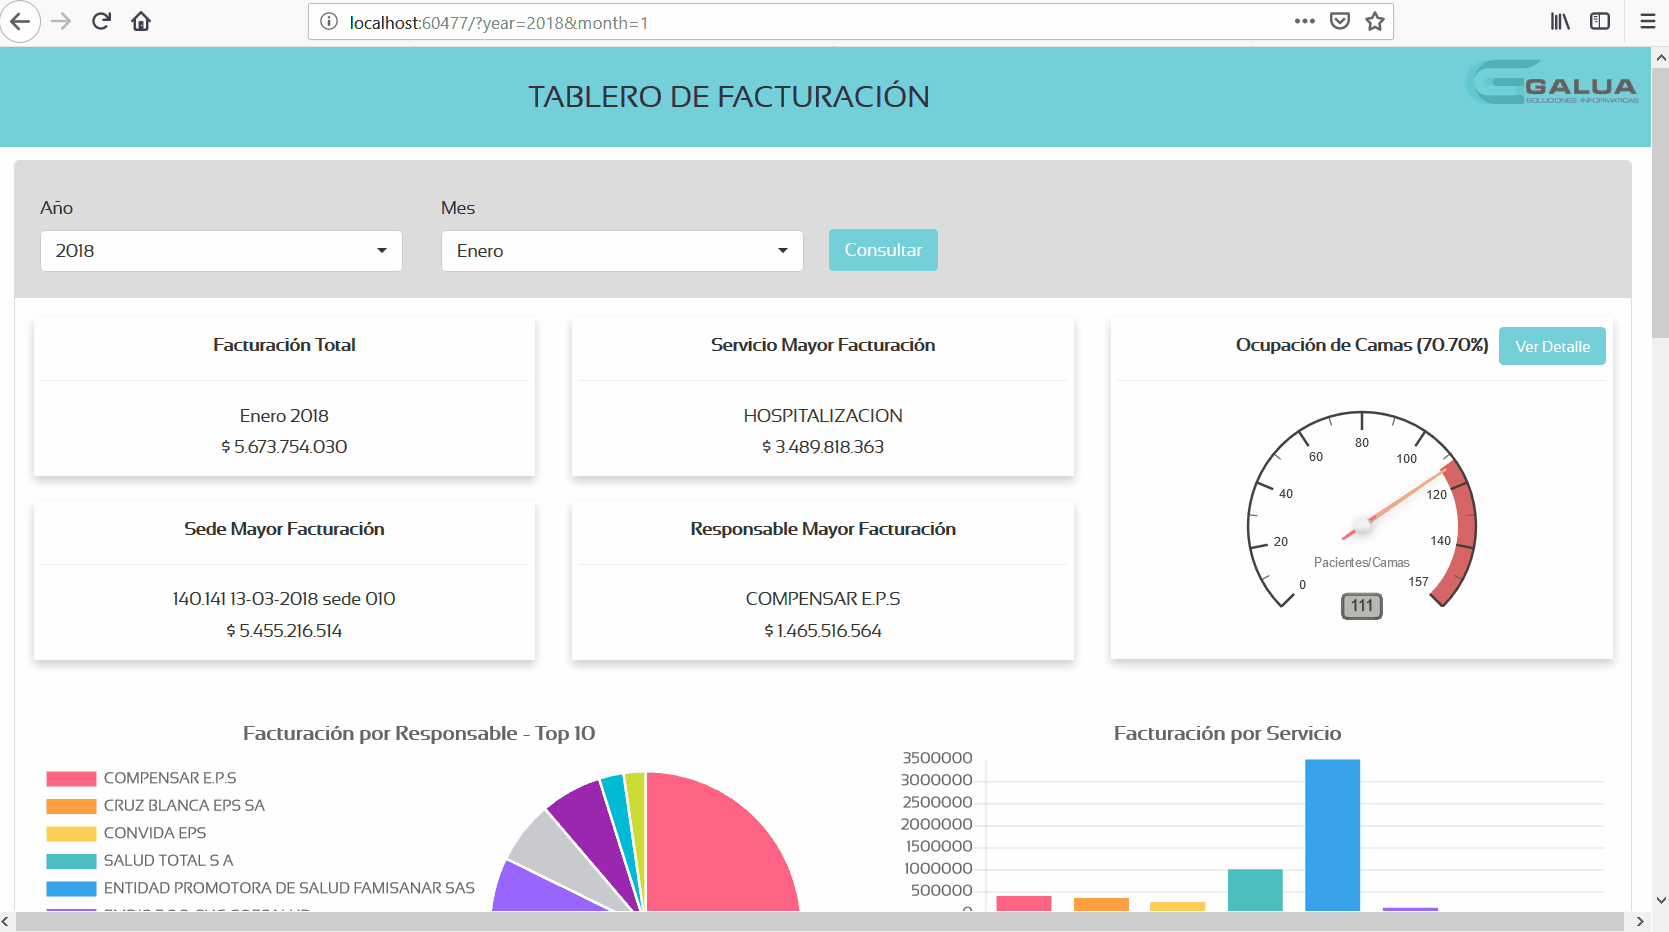Click the Pocket save icon

[x=1340, y=22]
